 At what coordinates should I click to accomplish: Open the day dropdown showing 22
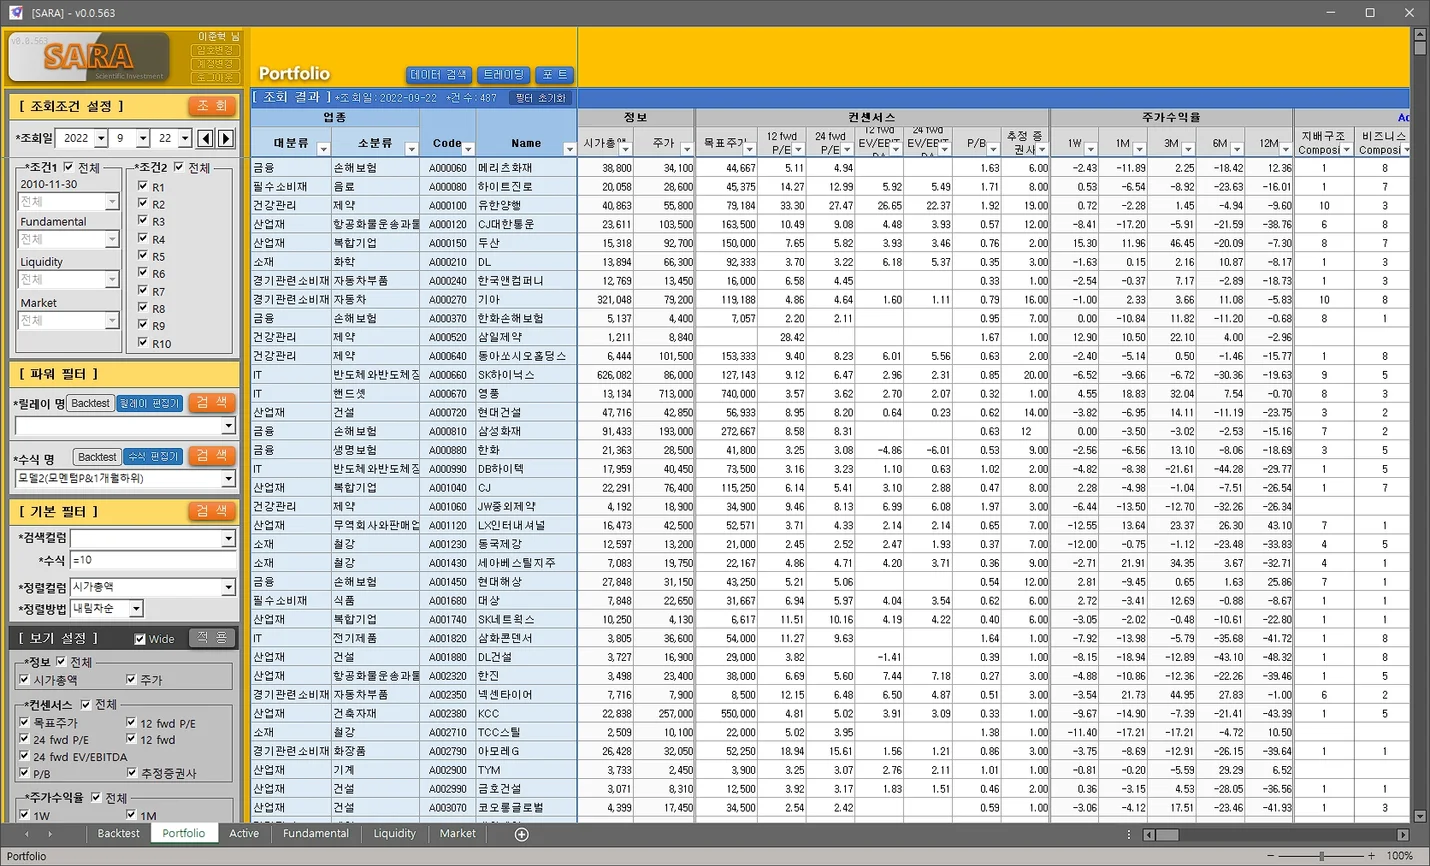(x=185, y=138)
